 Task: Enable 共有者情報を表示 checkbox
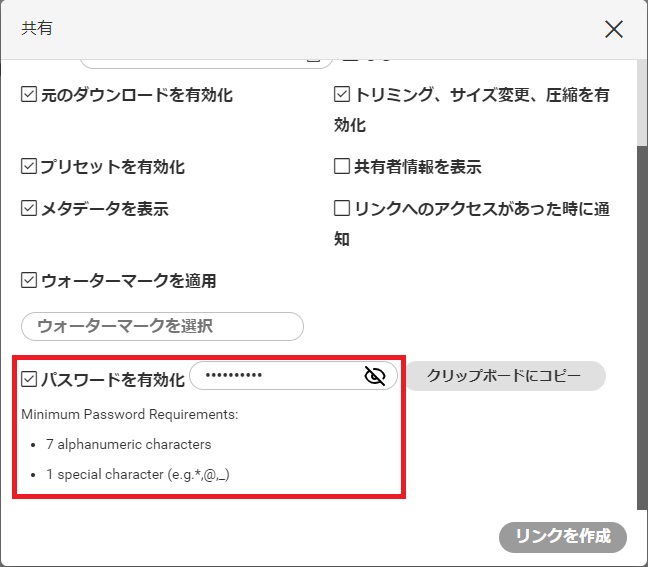[x=342, y=167]
